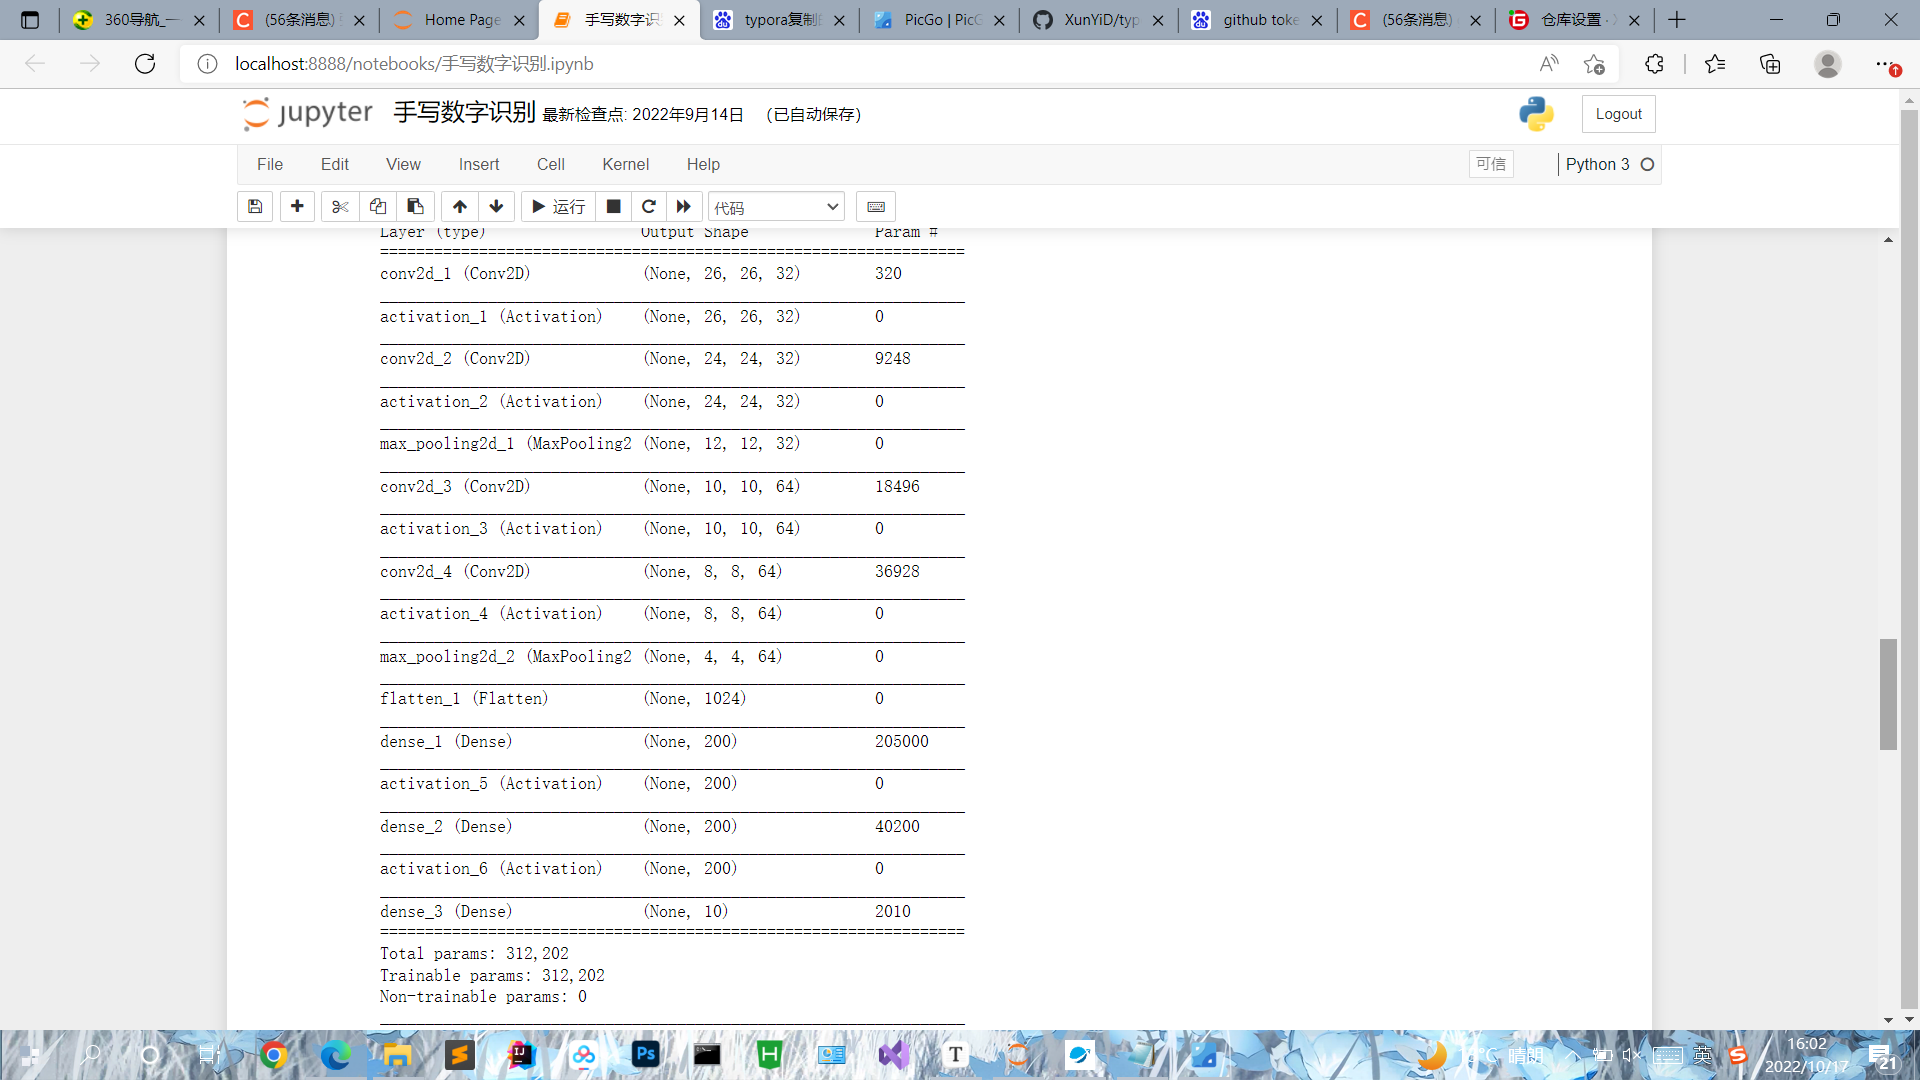Open the Cell menu
This screenshot has width=1920, height=1080.
[550, 164]
